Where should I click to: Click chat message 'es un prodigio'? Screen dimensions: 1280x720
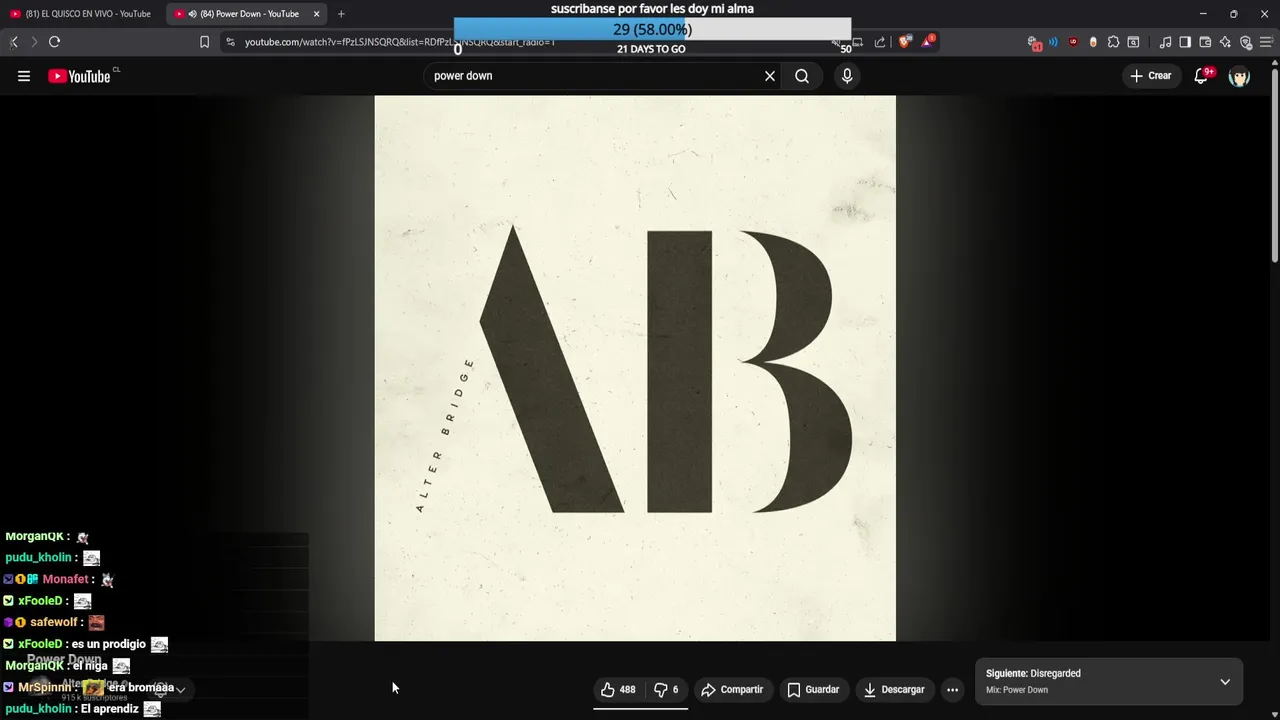(x=109, y=644)
